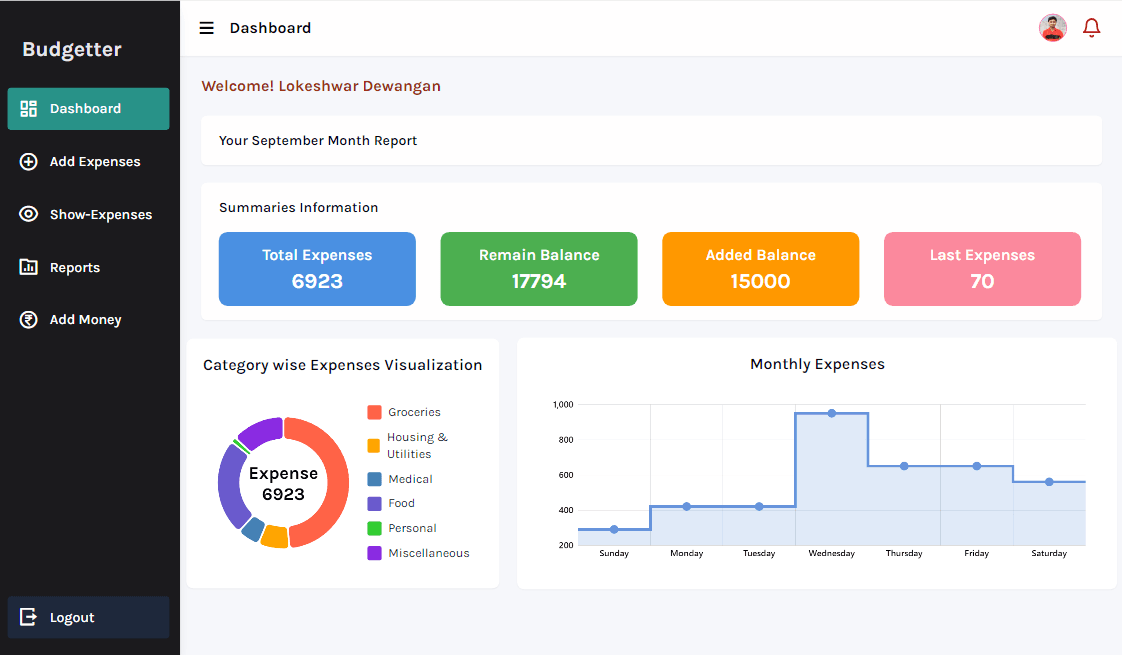Select the Remain Balance green card

[539, 269]
